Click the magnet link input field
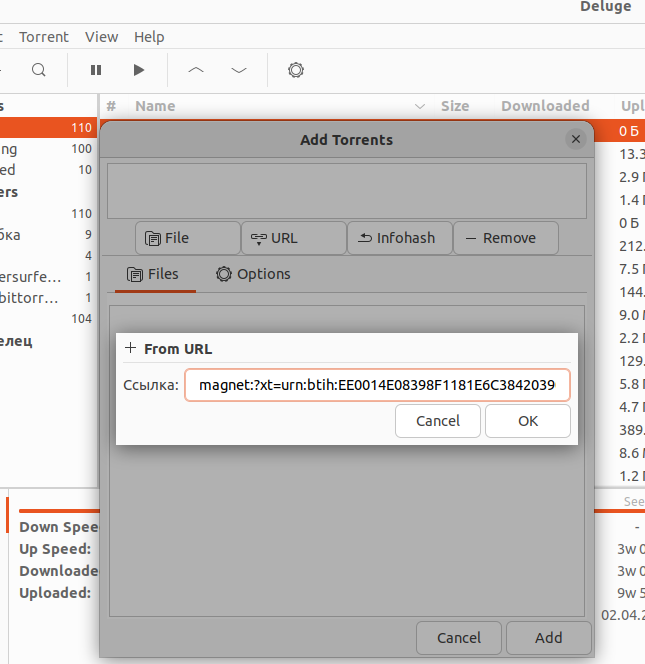Image resolution: width=645 pixels, height=664 pixels. [x=377, y=385]
